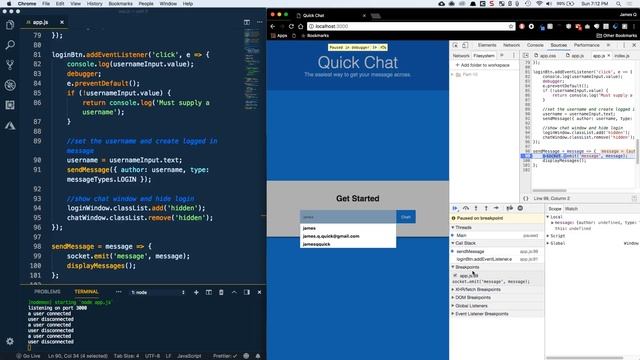Toggle pause on exceptions in DevTools
This screenshot has height=360, width=640.
pyautogui.click(x=520, y=208)
